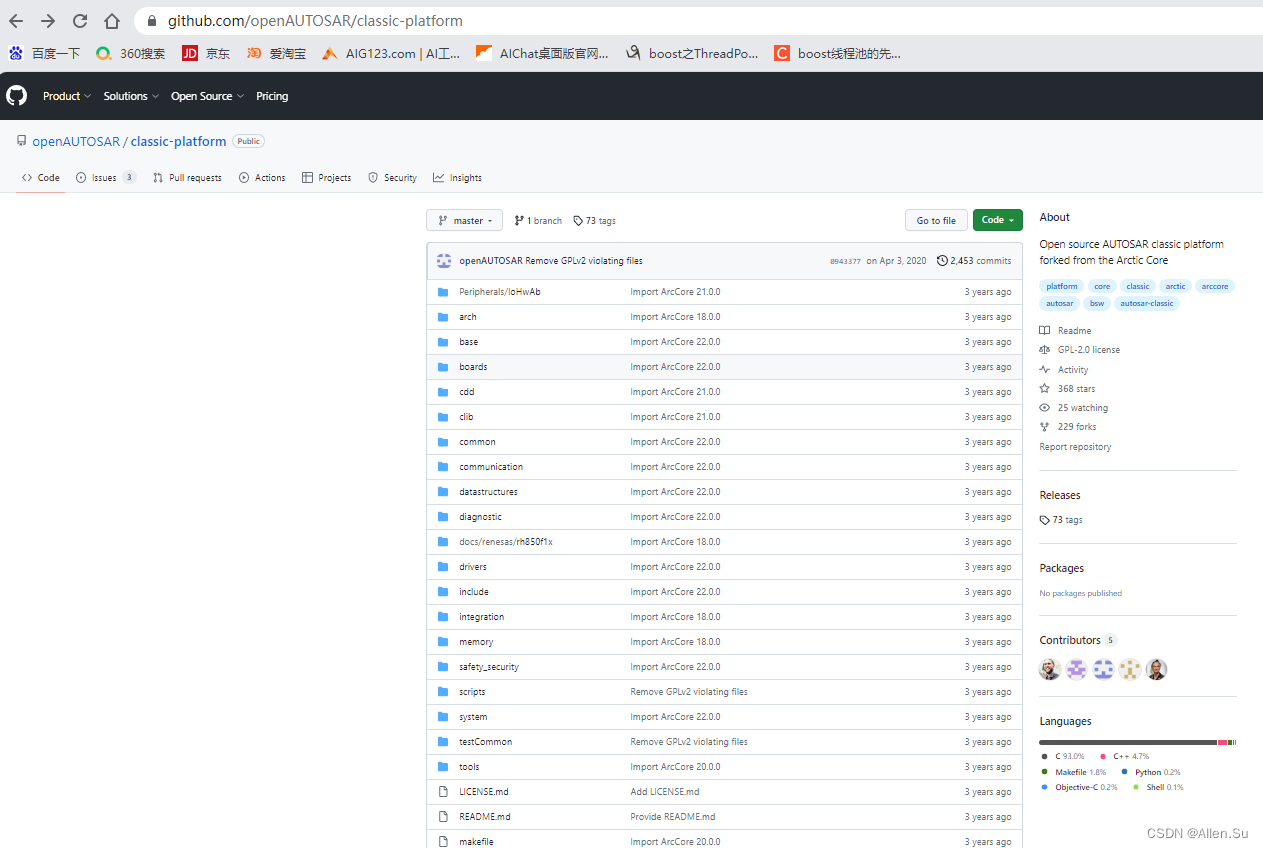Open the arch folder icon

[443, 317]
